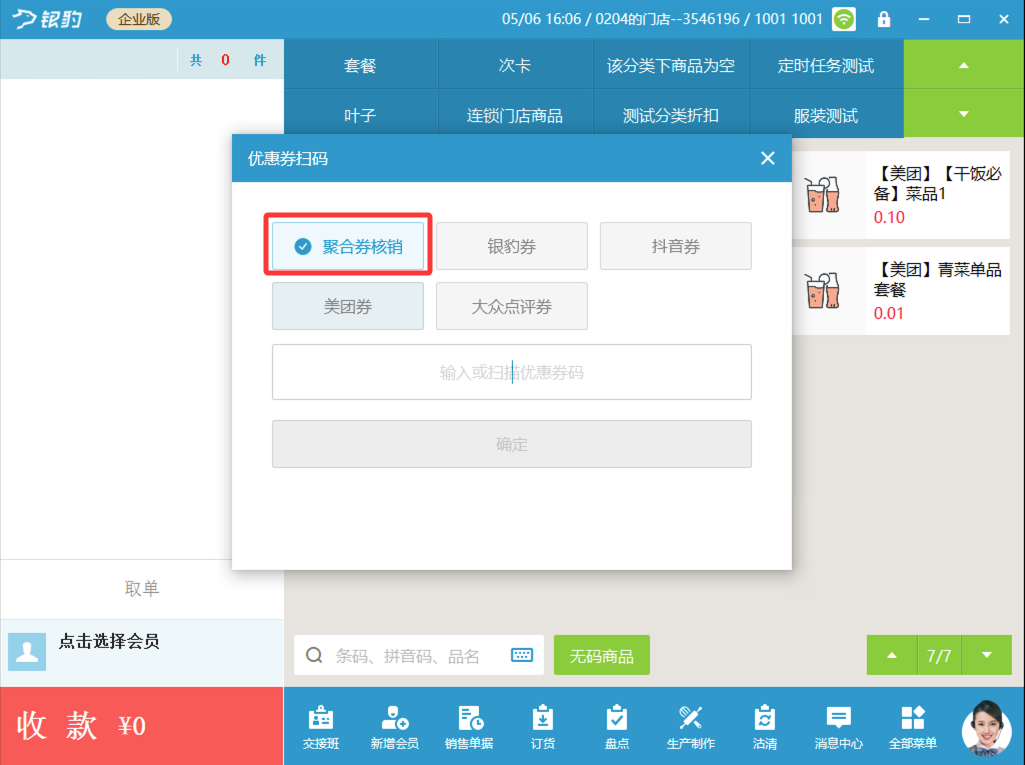Open the 消息中心 message center icon
The width and height of the screenshot is (1025, 765).
pos(838,726)
